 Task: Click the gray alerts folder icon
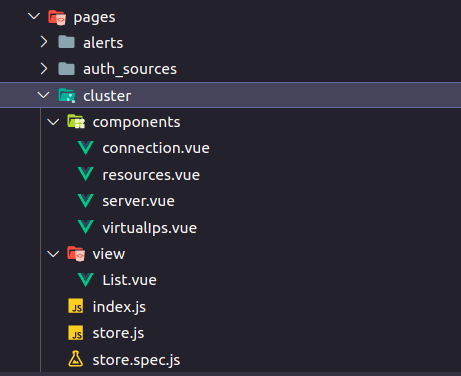coord(66,42)
